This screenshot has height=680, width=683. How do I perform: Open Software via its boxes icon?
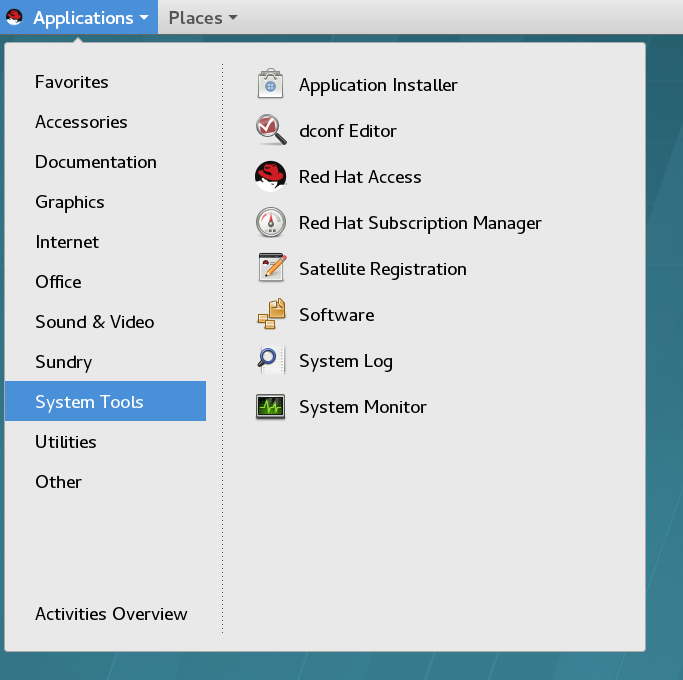point(271,315)
